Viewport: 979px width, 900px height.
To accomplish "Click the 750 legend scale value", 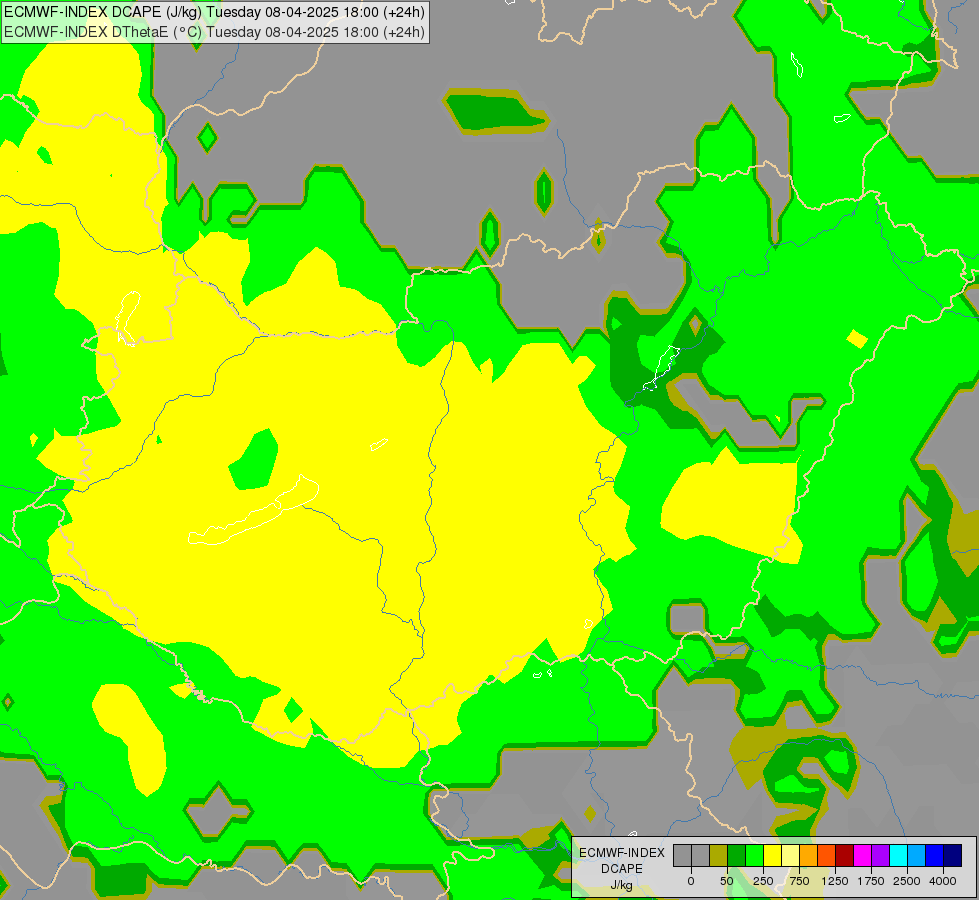I will click(x=799, y=881).
